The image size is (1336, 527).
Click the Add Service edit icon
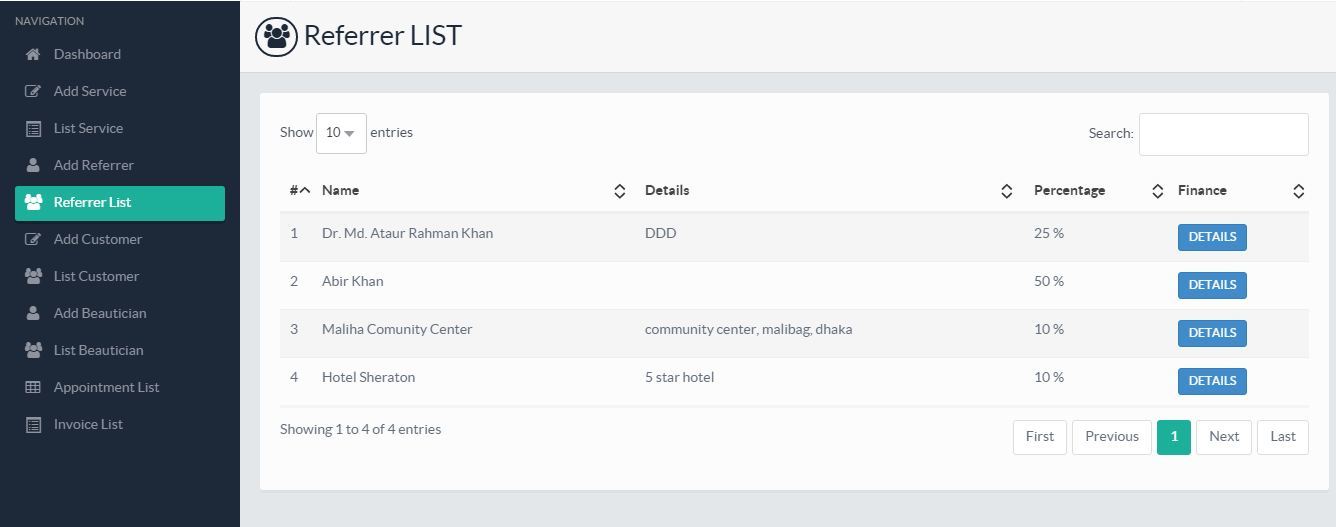click(33, 91)
